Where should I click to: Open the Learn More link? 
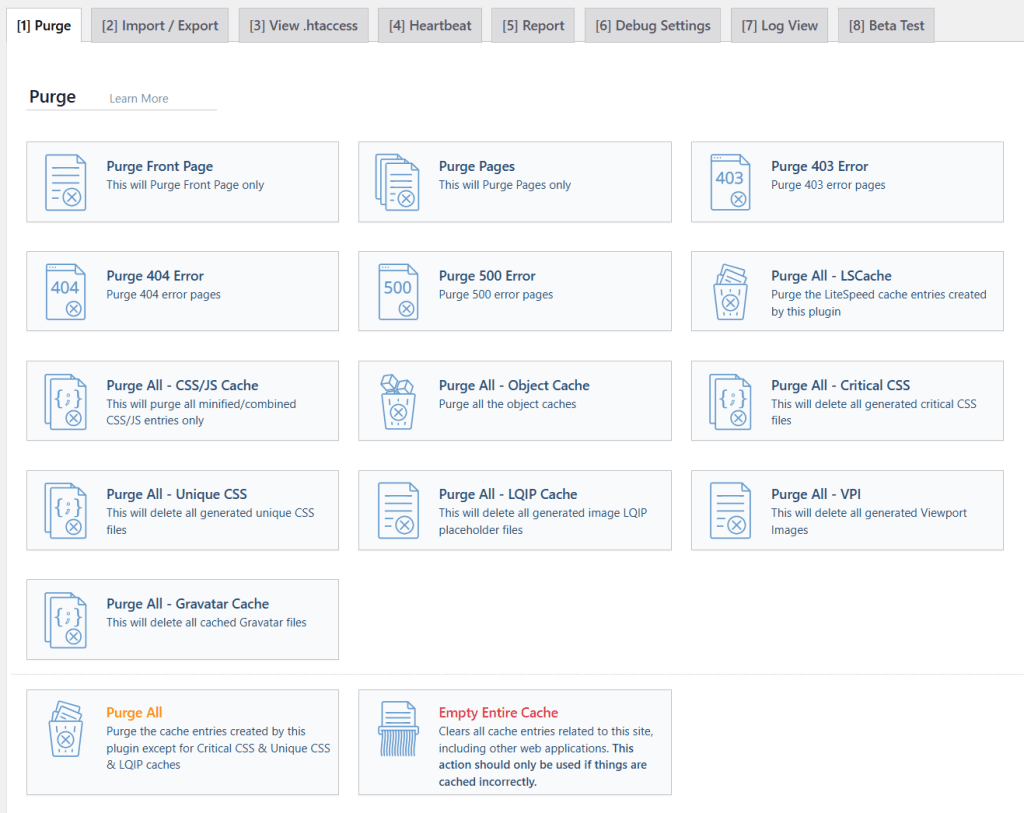tap(138, 98)
